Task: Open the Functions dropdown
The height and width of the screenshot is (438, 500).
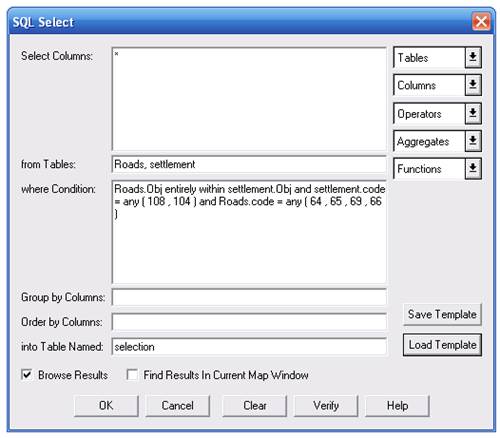Action: point(437,169)
